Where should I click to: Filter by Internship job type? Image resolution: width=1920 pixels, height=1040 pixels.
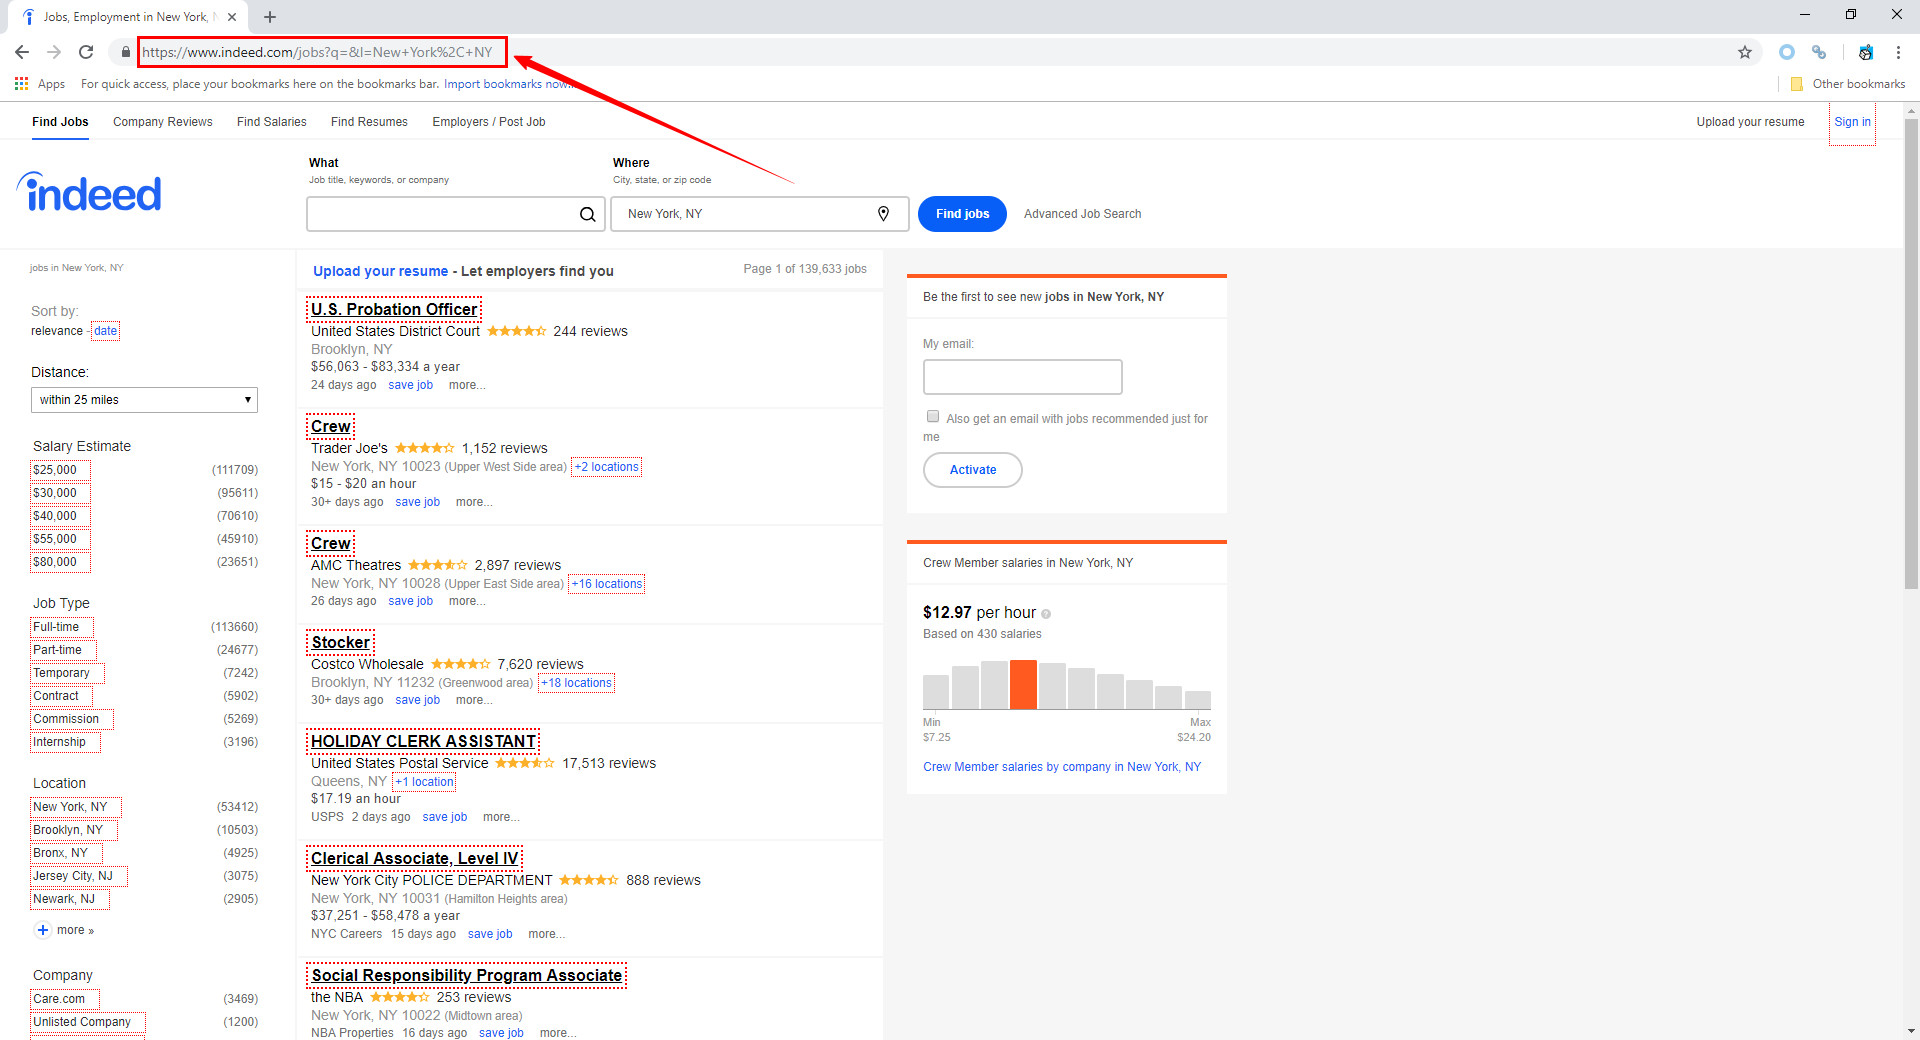tap(64, 742)
